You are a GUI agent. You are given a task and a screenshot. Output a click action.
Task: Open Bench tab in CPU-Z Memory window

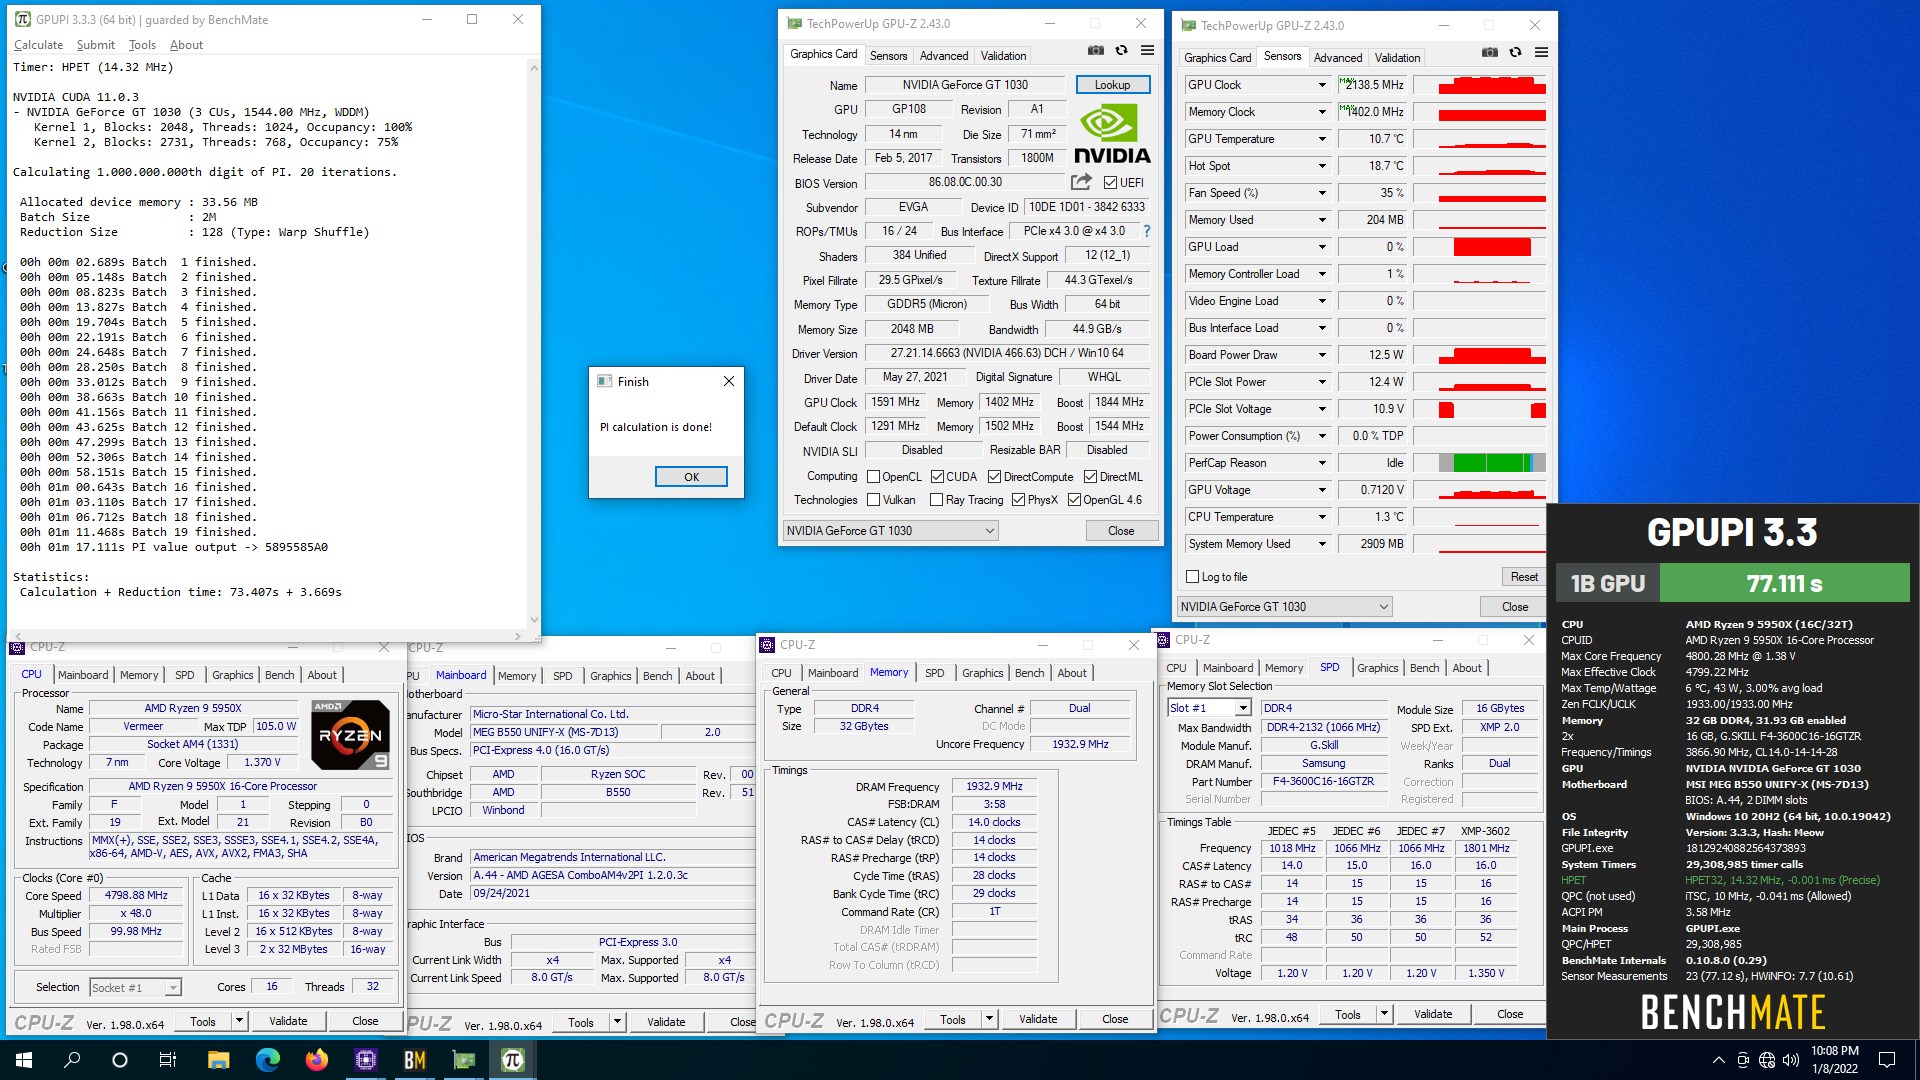[1029, 673]
